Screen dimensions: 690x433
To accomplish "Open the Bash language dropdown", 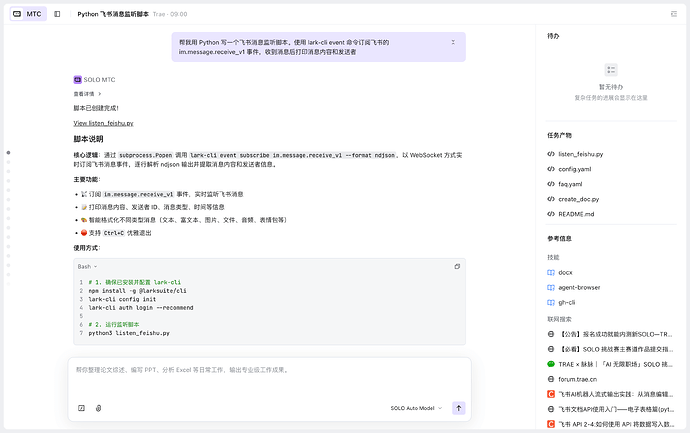I will (87, 267).
